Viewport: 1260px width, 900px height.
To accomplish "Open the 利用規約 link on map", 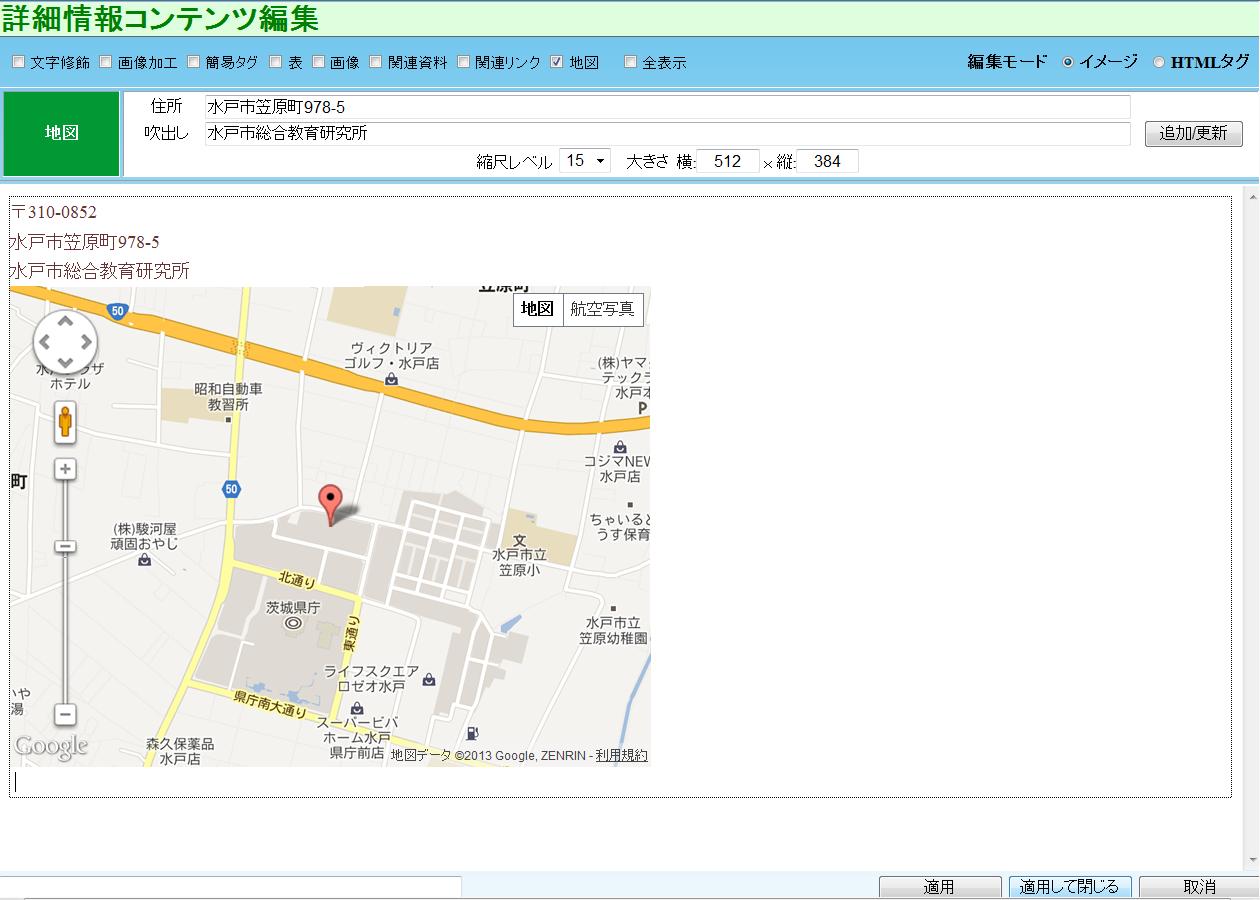I will point(621,755).
